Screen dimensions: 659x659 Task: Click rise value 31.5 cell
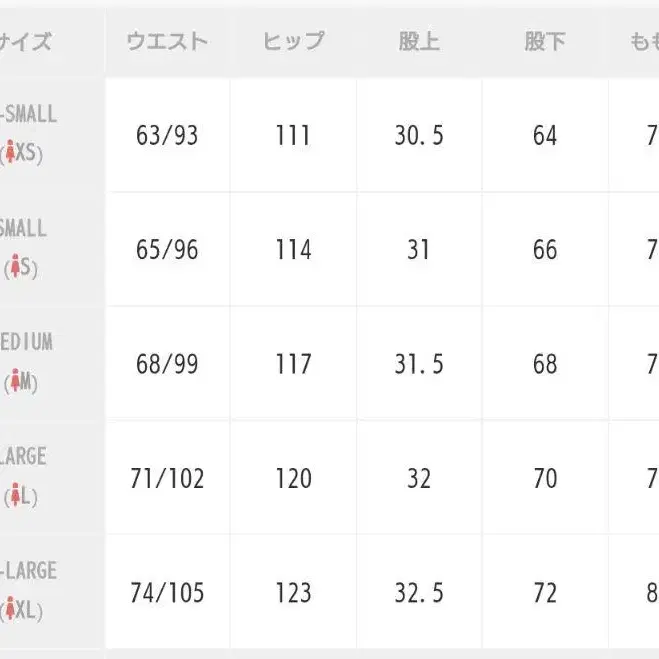[x=419, y=364]
